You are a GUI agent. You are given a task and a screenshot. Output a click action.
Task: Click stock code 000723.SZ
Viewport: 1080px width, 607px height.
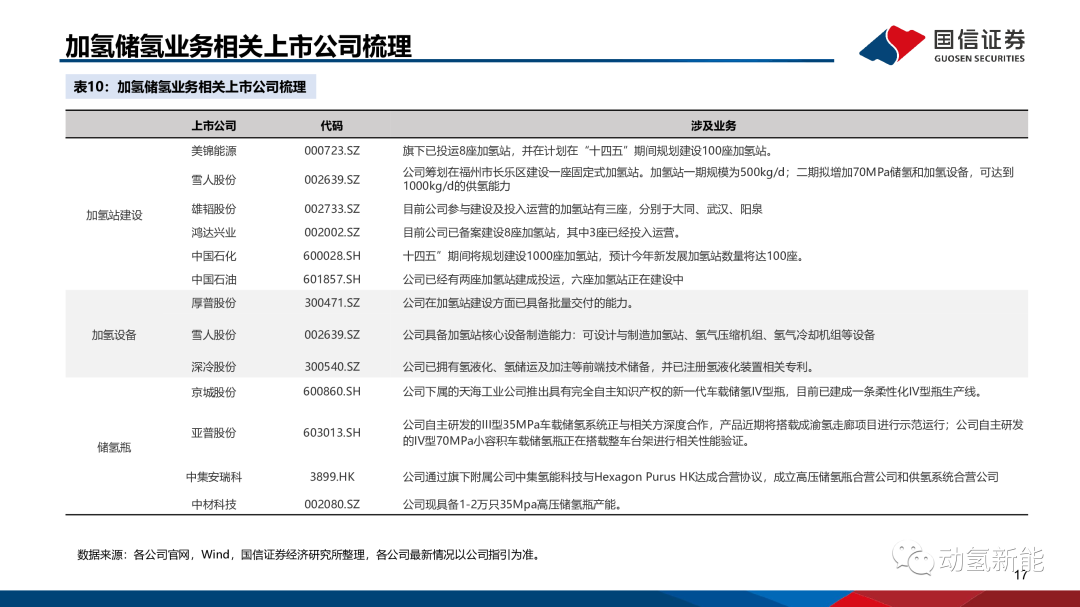coord(332,151)
